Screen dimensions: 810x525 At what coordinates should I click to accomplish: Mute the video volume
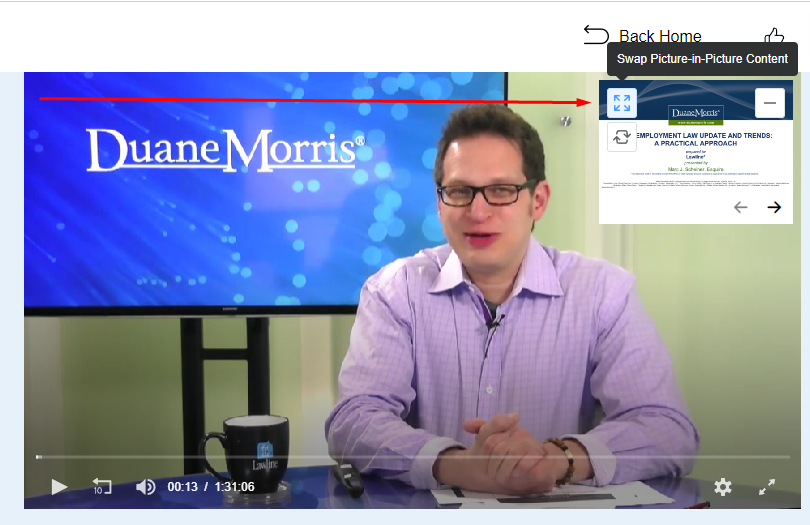[145, 487]
